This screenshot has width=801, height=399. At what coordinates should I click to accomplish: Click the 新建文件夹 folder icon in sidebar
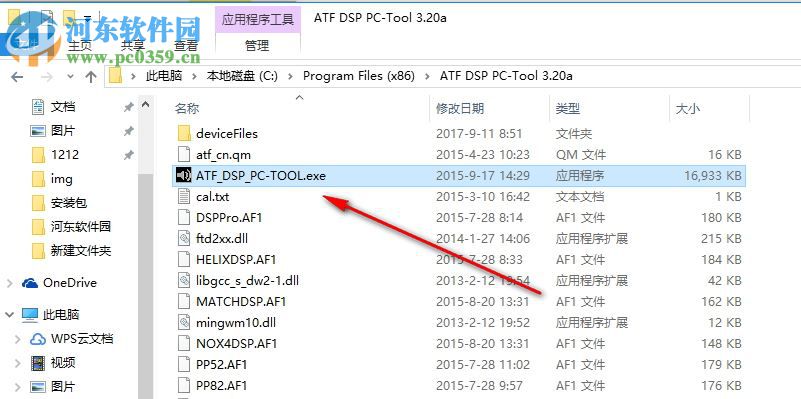[38, 251]
